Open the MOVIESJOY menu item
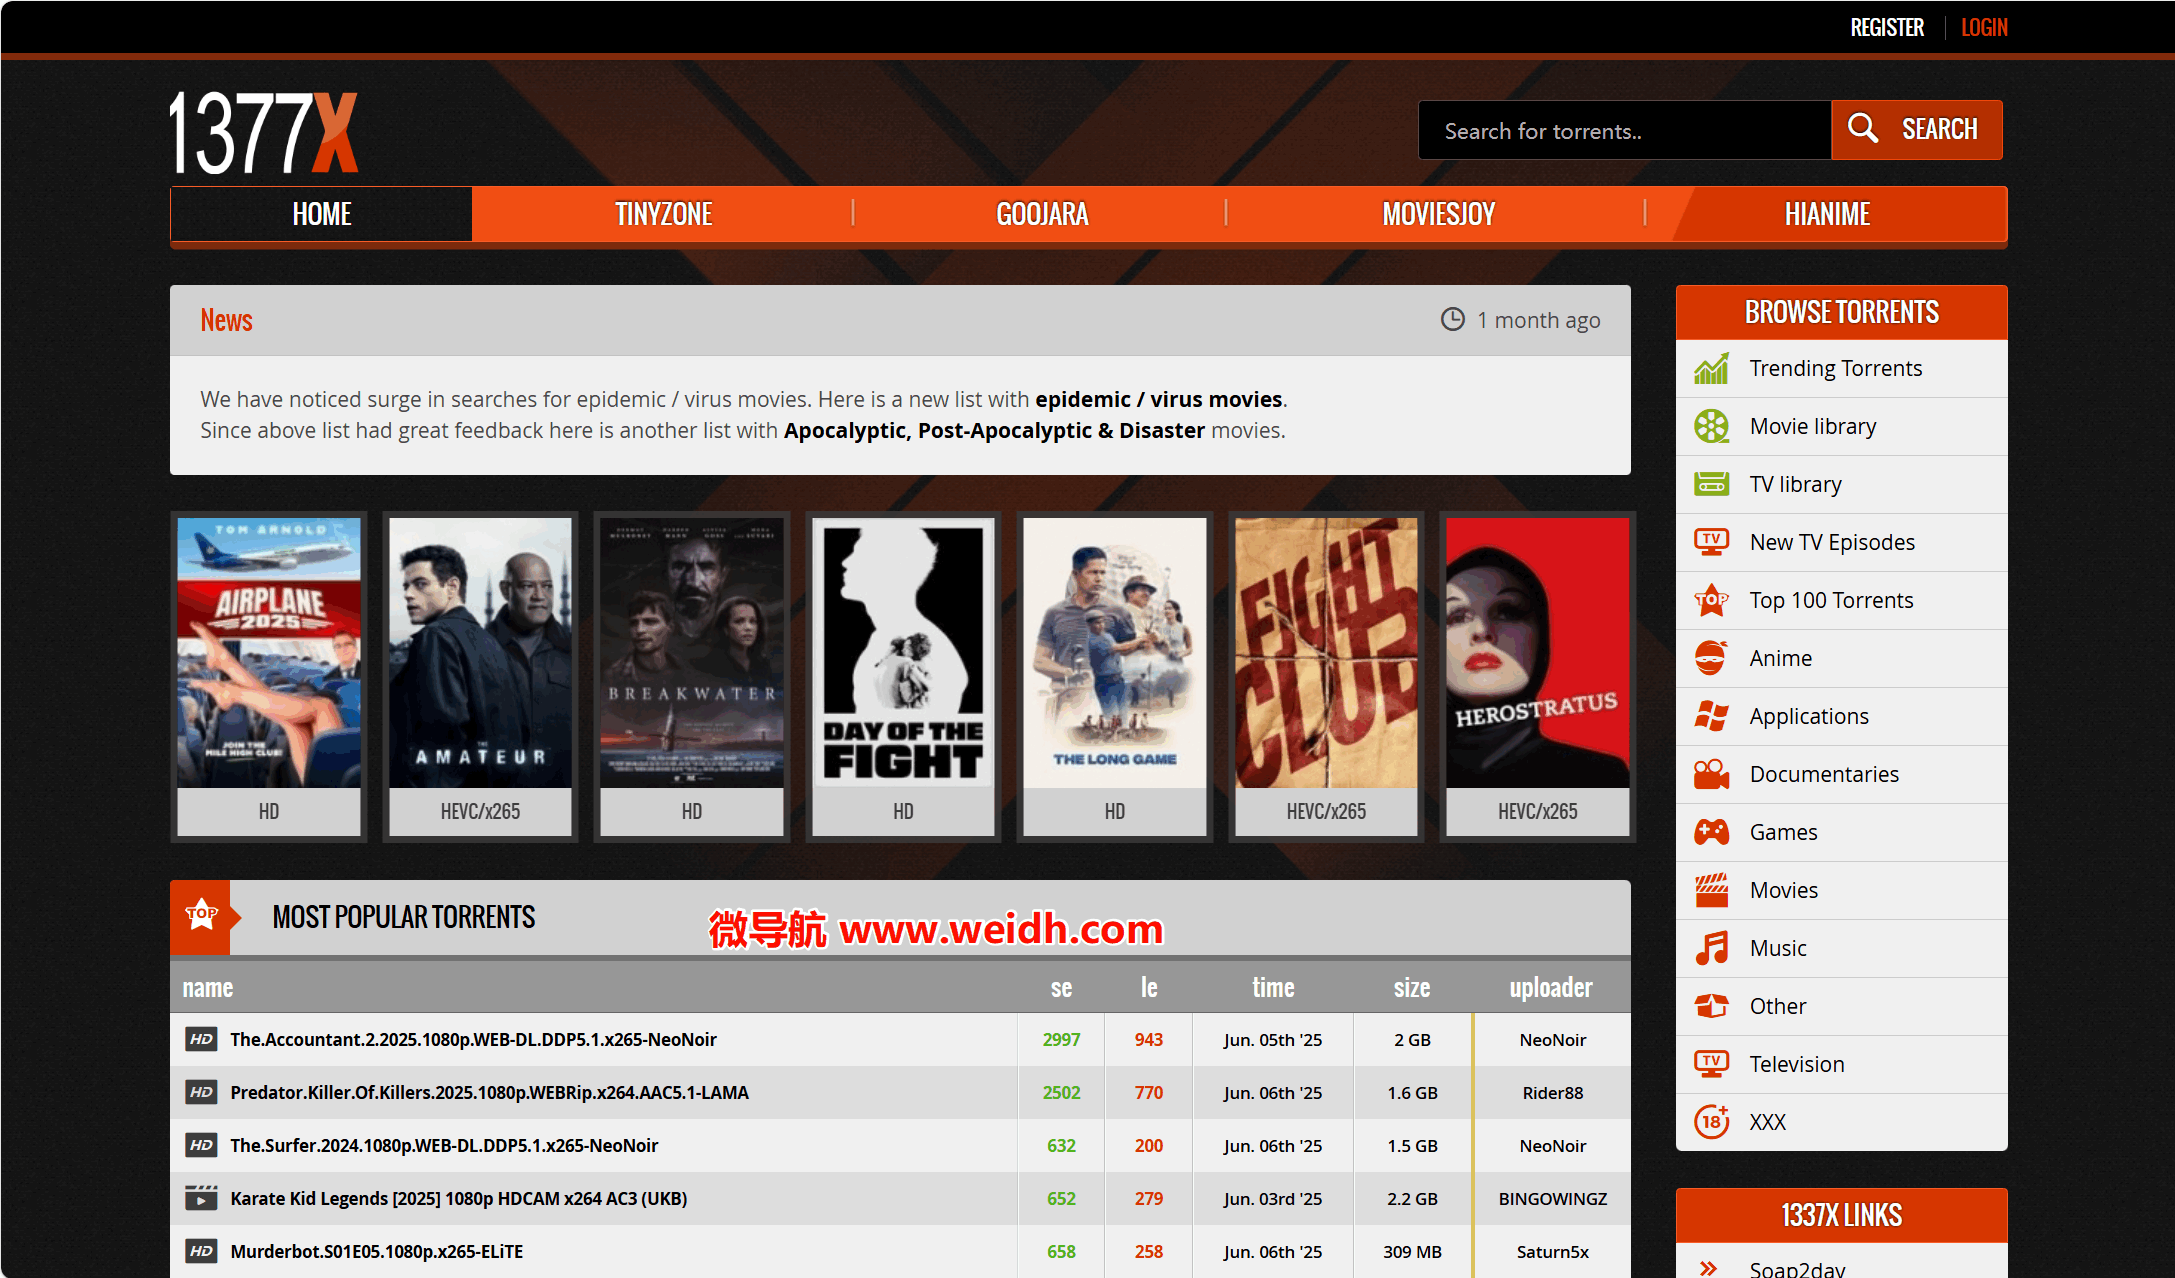The image size is (2175, 1278). pos(1438,214)
